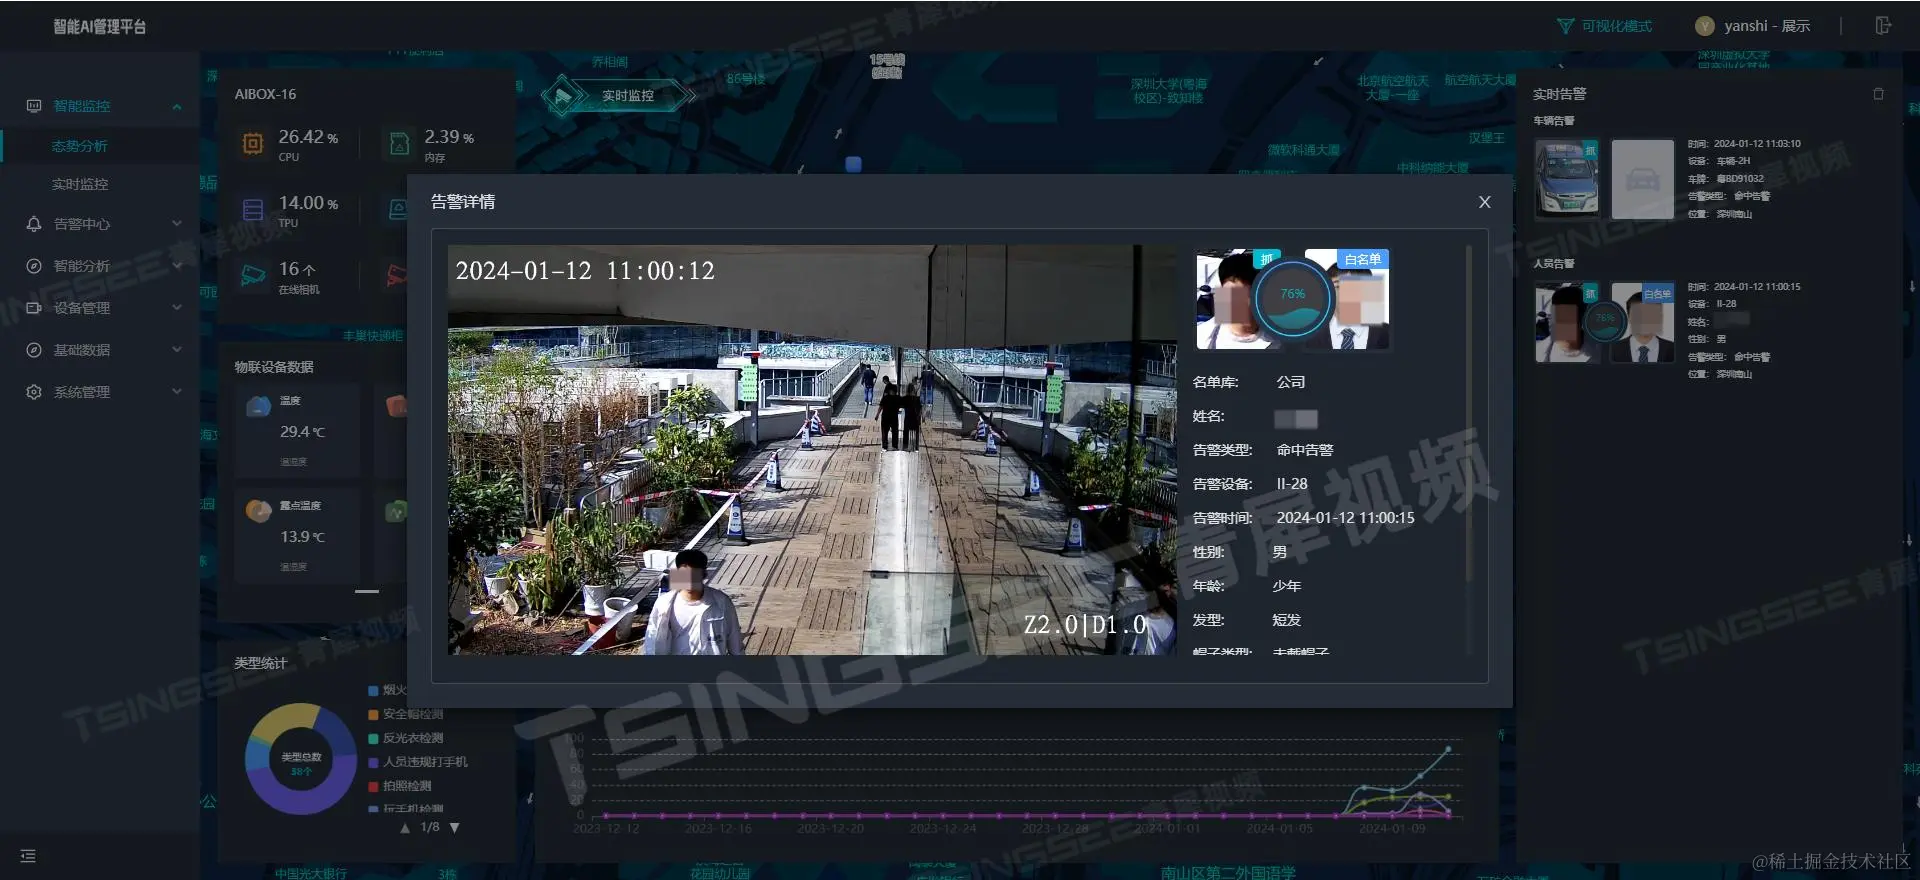Click the 智能监控 monitor icon

click(x=34, y=106)
